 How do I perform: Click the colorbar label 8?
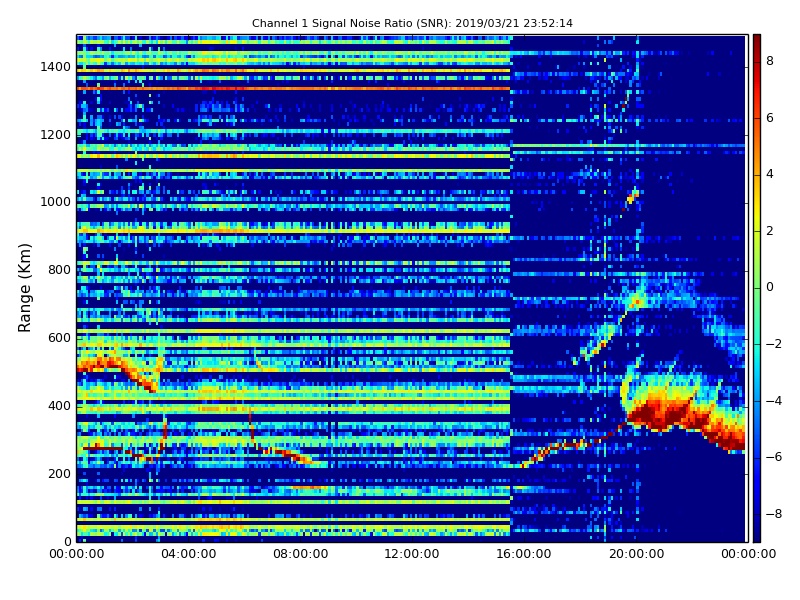point(770,61)
